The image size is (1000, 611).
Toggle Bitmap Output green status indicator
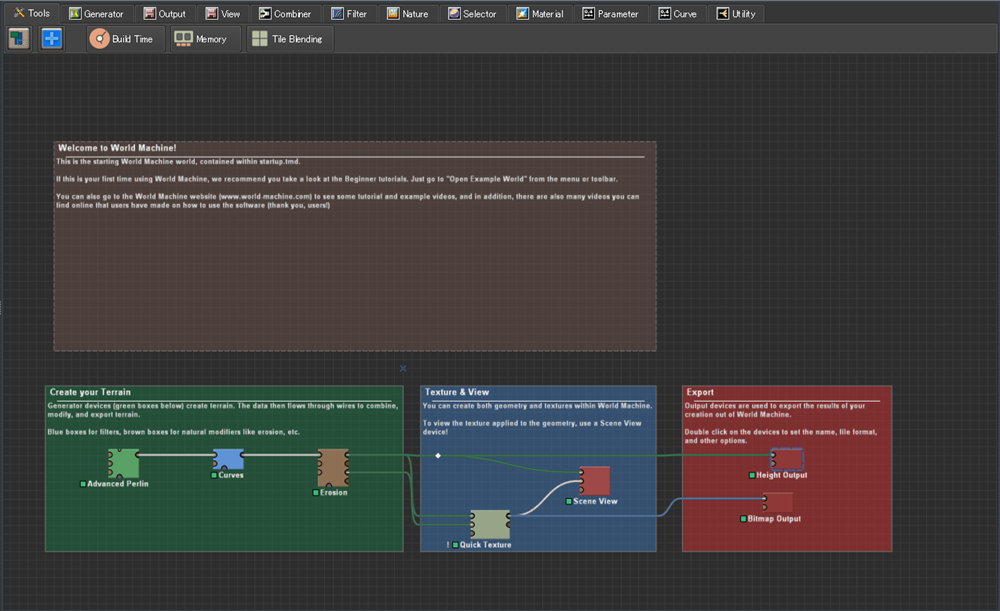[743, 519]
